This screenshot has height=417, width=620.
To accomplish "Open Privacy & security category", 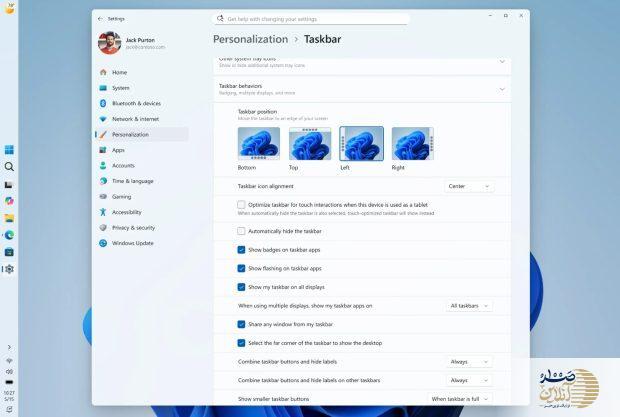I will click(x=142, y=228).
